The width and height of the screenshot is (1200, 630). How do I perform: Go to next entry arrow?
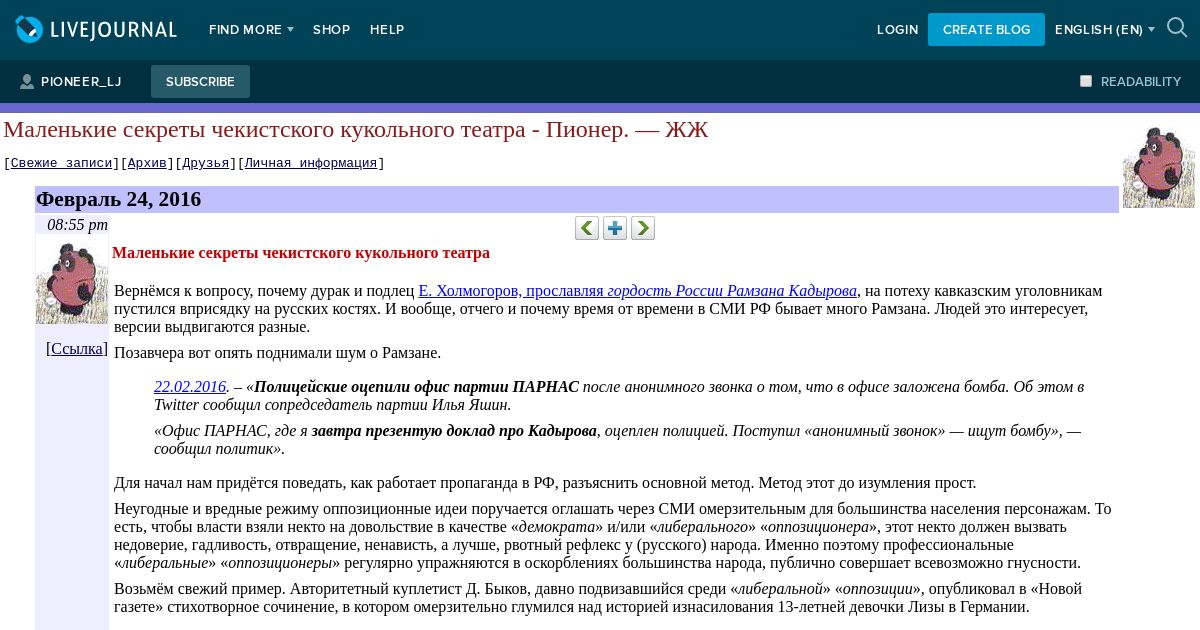[x=643, y=228]
